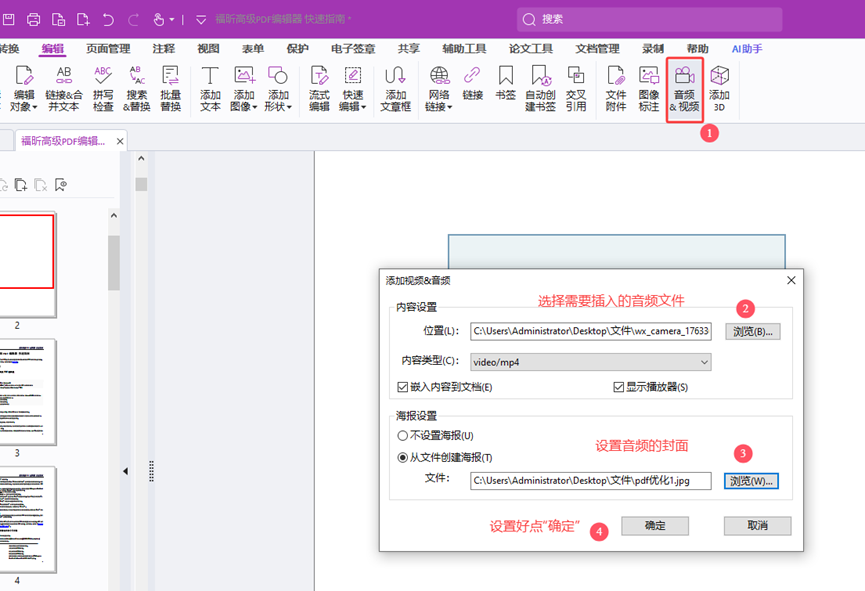
Task: Click the Add 3D (添加3D) icon
Action: (719, 89)
